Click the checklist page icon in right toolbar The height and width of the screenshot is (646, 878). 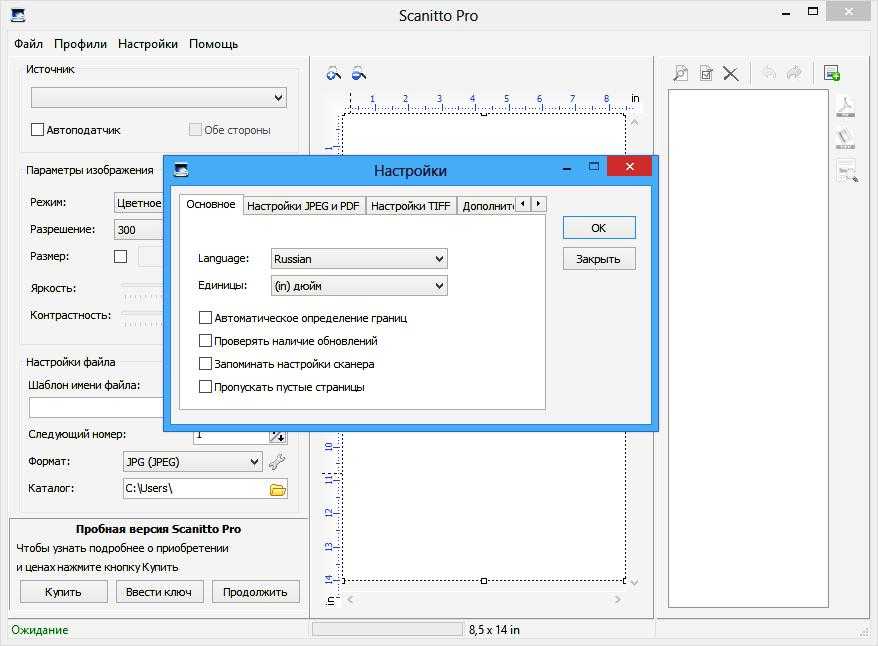(706, 73)
